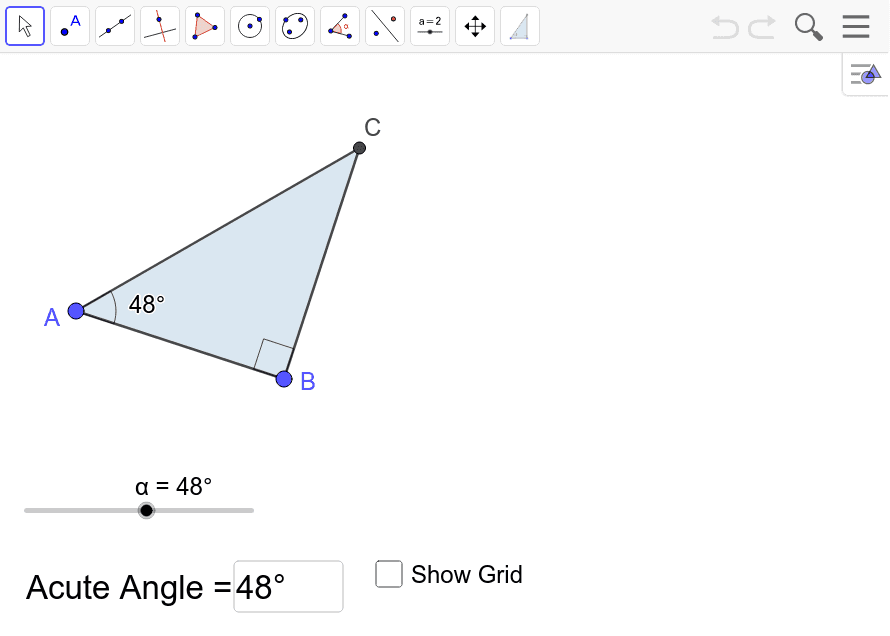Select the Polygon tool
Viewport: 890px width, 636px height.
(205, 26)
